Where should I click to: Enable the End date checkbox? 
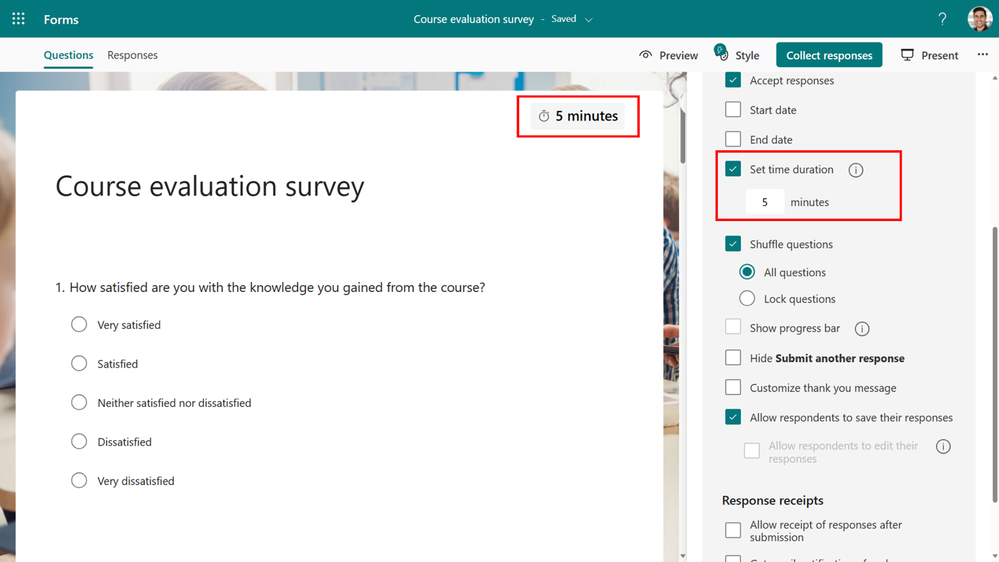(733, 139)
